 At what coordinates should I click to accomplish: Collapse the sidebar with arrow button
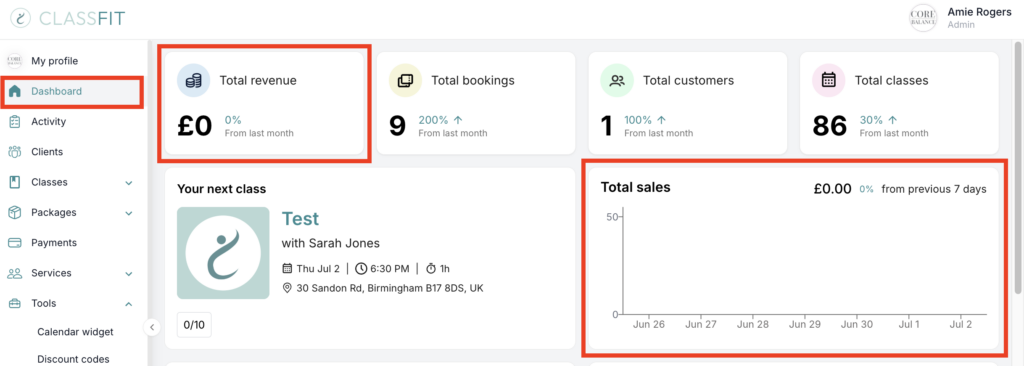(x=152, y=327)
